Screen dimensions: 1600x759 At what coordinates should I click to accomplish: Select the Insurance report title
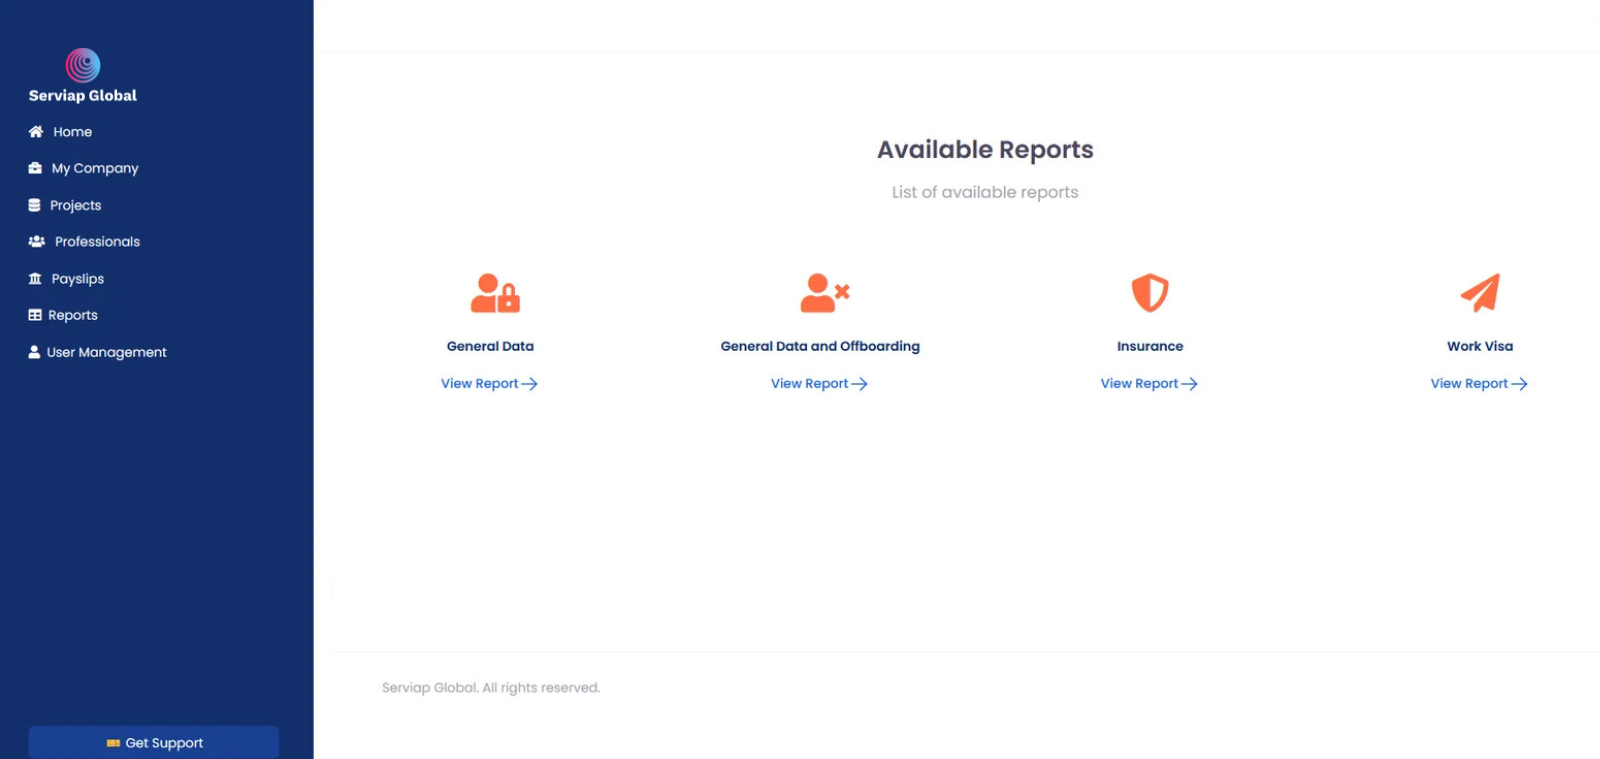click(1150, 346)
